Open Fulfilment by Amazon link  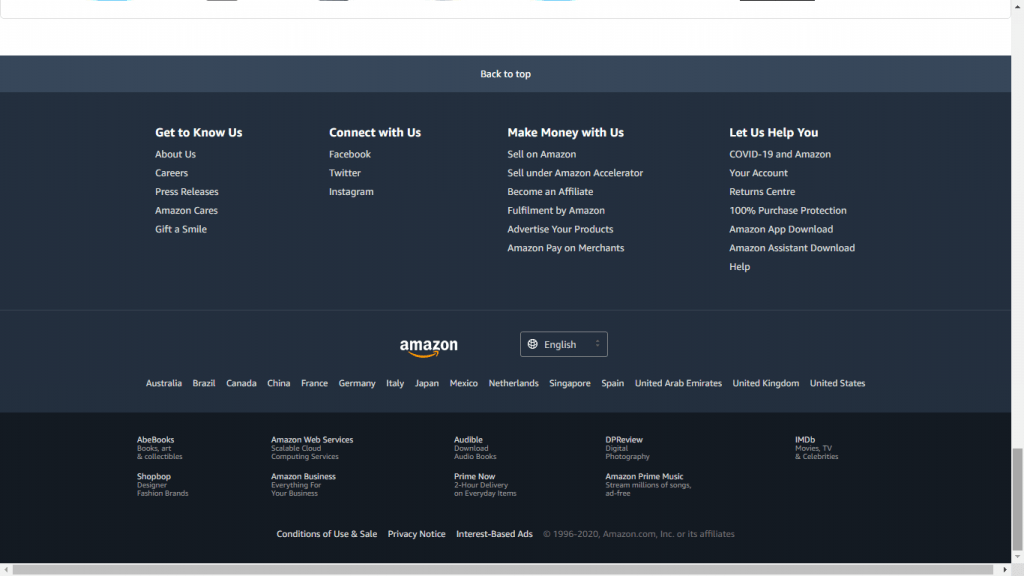[x=556, y=210]
